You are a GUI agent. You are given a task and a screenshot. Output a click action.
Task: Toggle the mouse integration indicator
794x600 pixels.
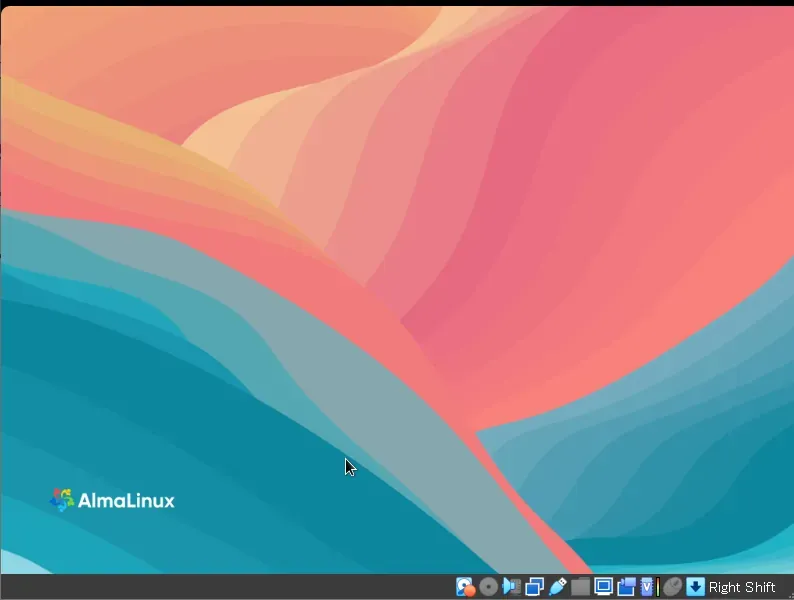coord(673,587)
